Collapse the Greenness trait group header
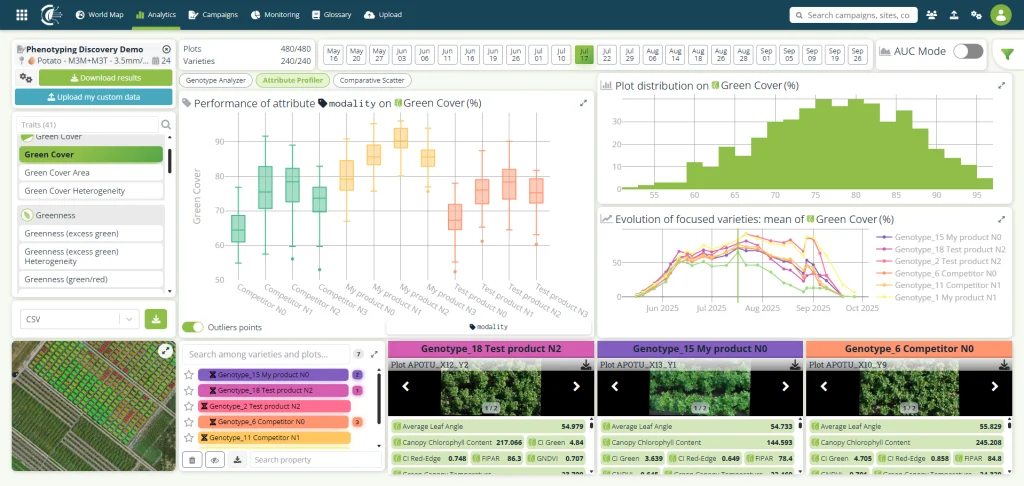 (x=90, y=215)
